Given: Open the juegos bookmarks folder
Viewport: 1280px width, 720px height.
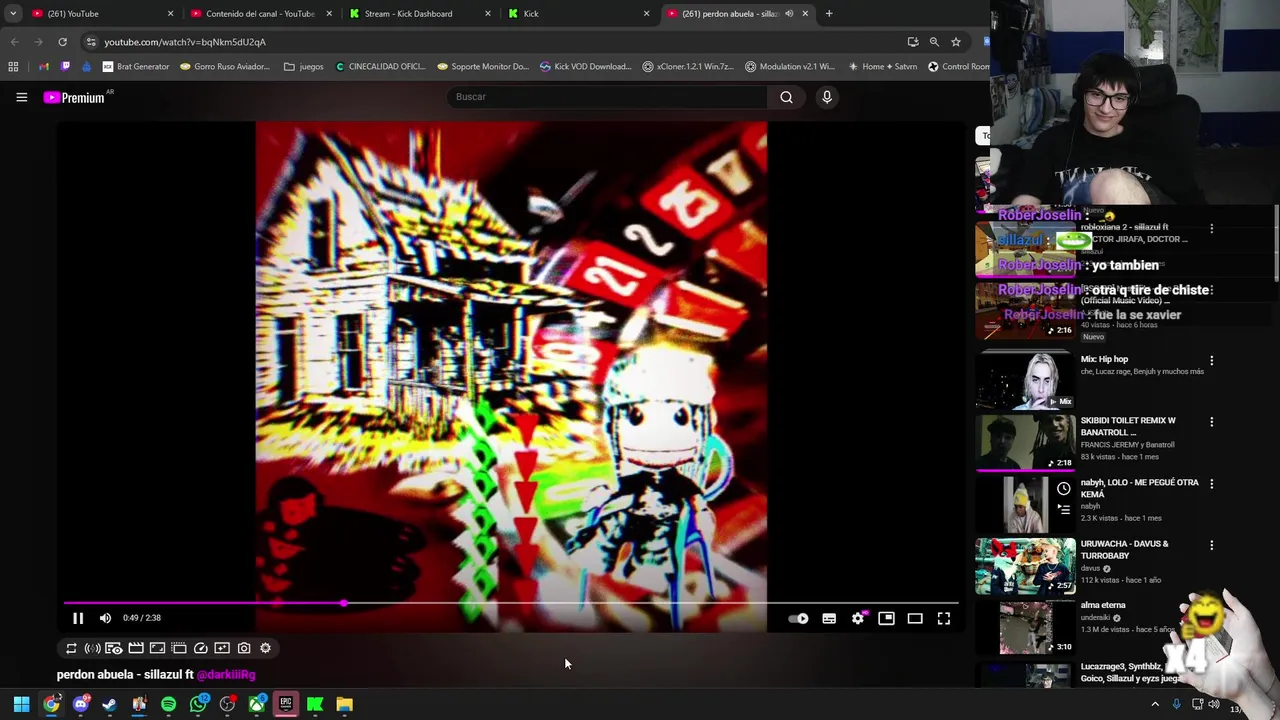Looking at the screenshot, I should pos(304,67).
